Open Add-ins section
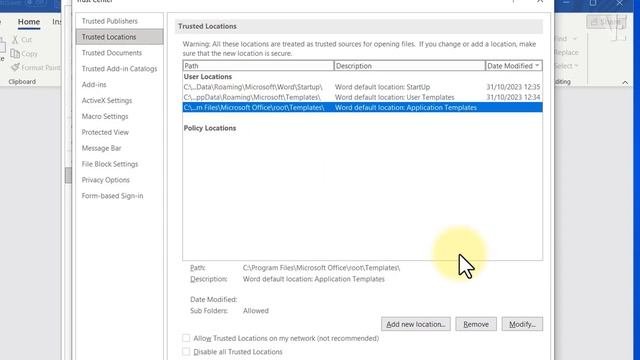This screenshot has width=640, height=360. (x=94, y=84)
